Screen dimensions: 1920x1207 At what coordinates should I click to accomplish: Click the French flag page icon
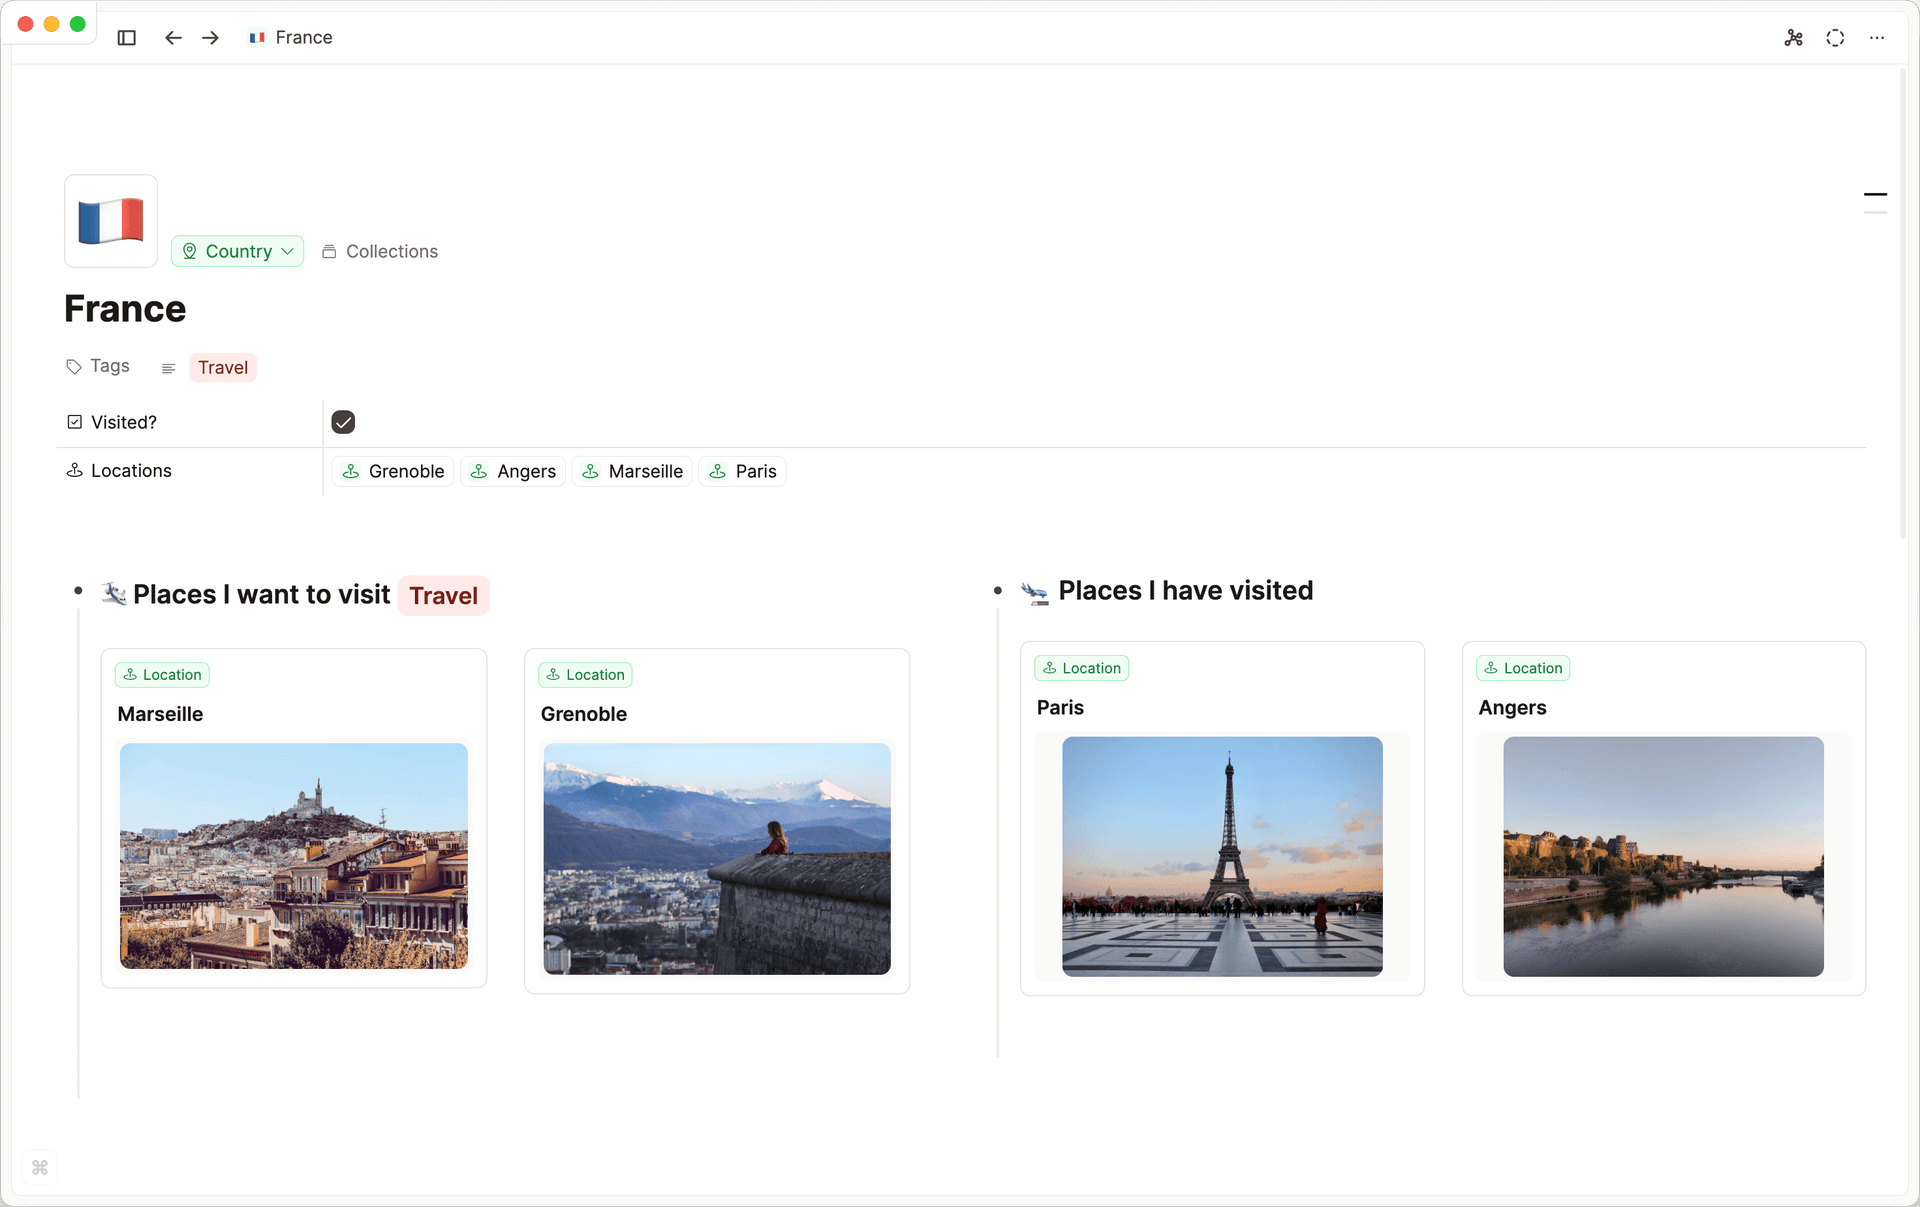[x=111, y=221]
